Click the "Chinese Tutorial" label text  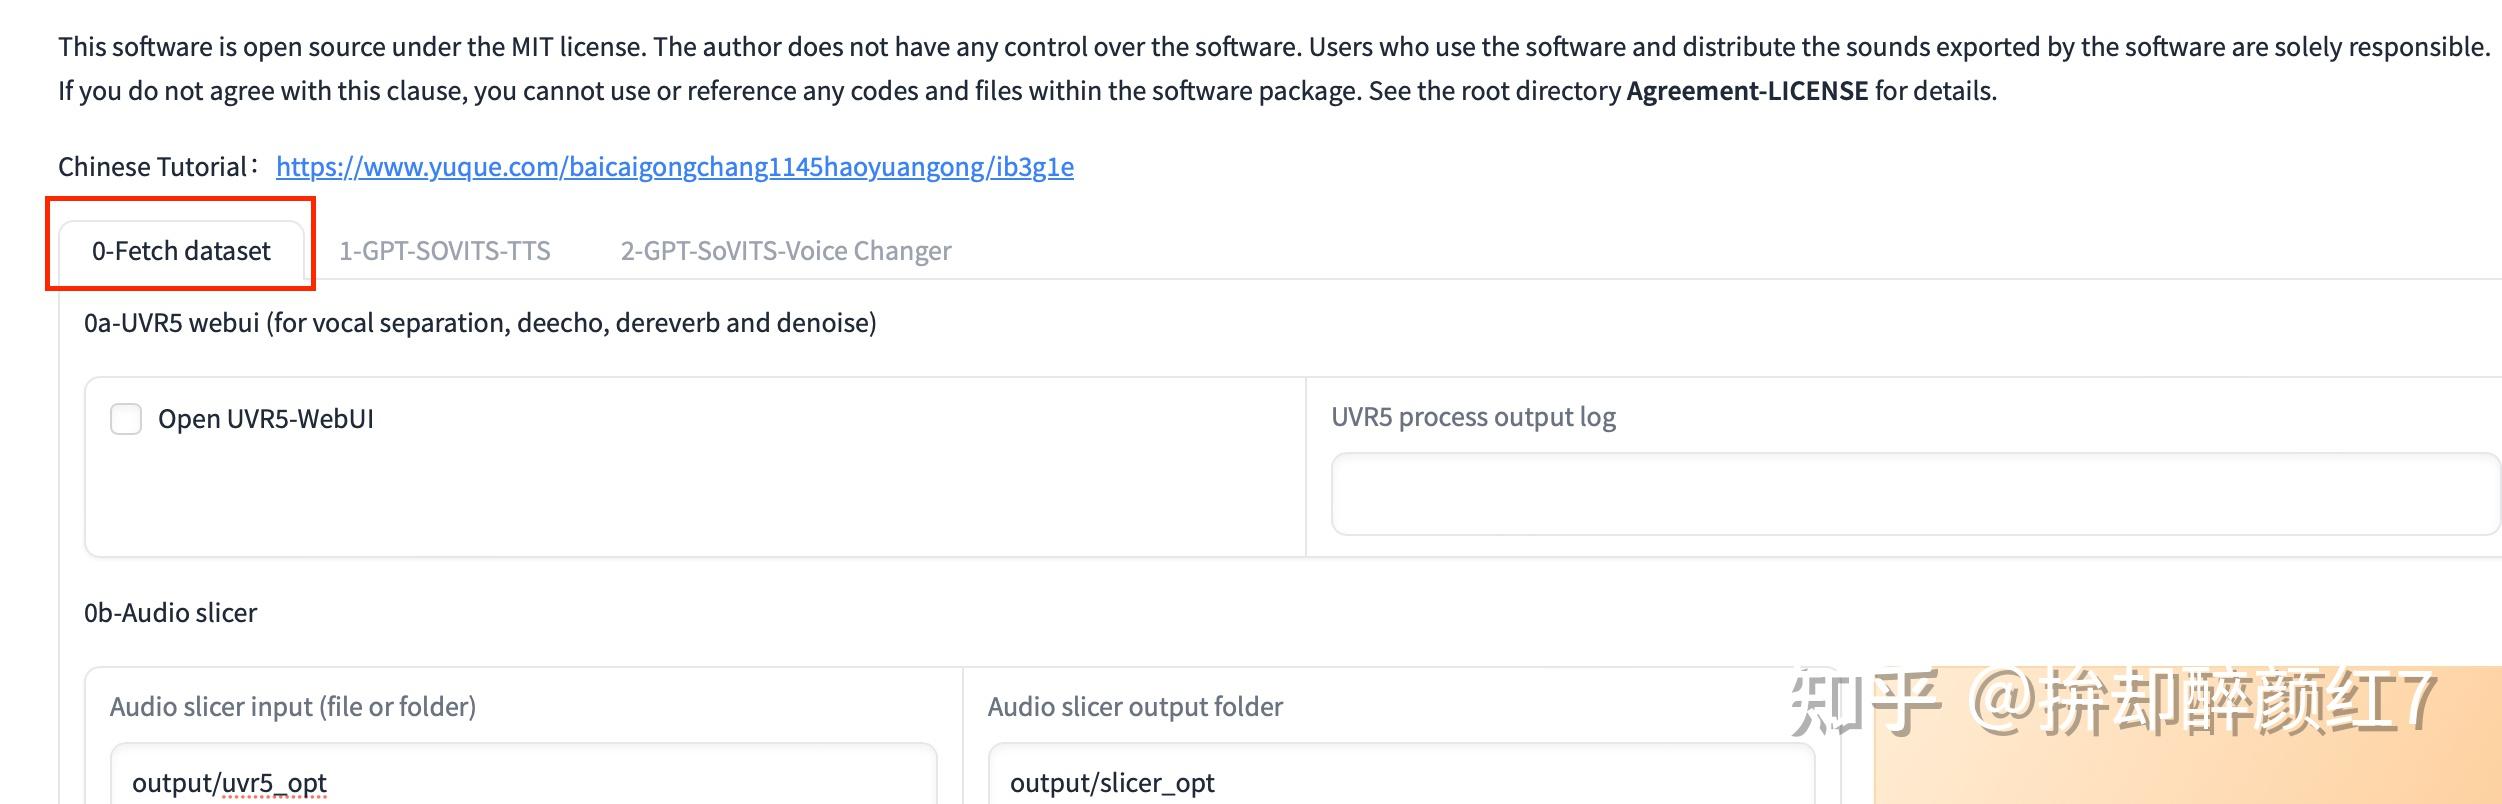pos(153,167)
